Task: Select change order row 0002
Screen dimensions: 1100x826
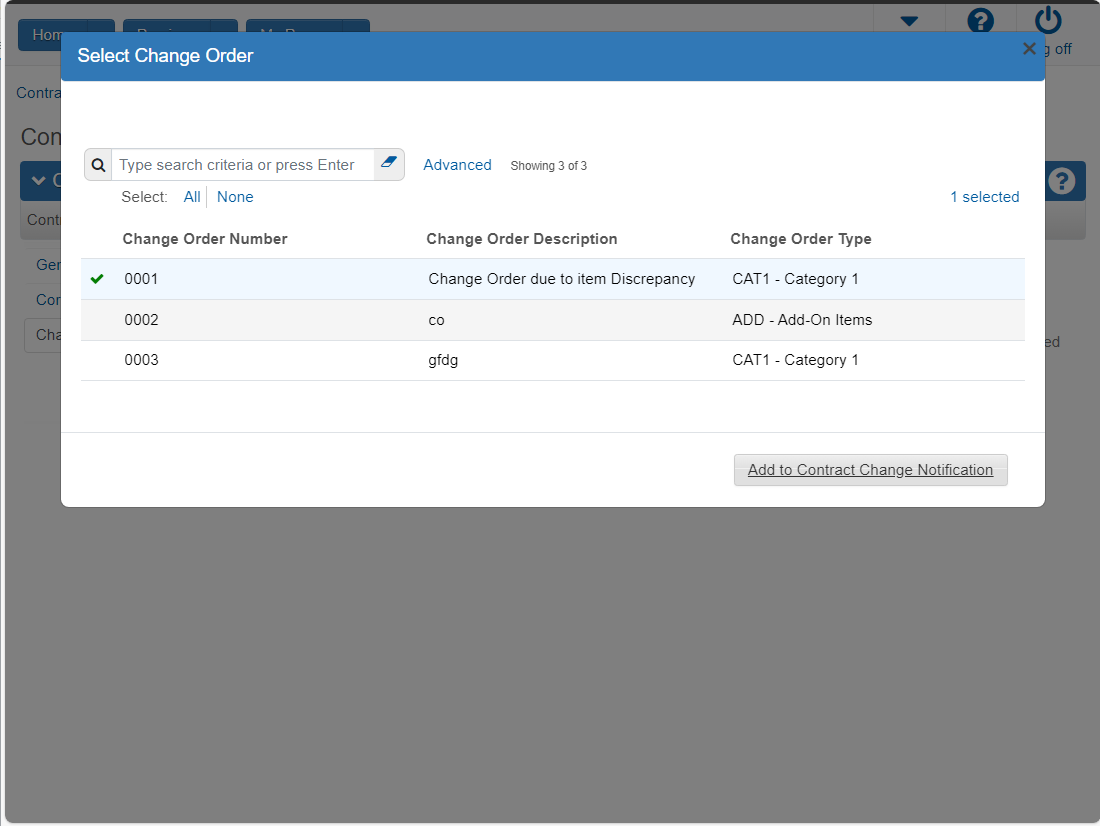Action: coord(553,320)
